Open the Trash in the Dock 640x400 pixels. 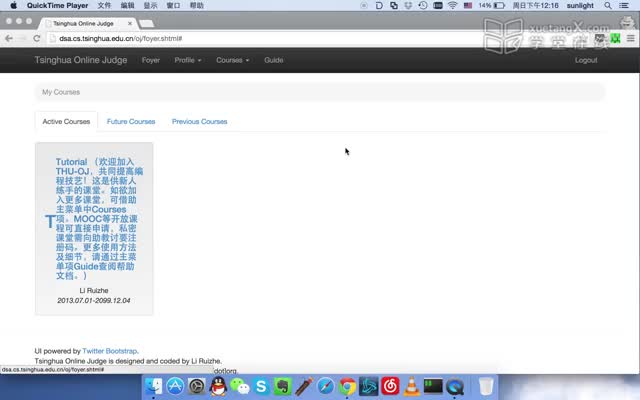(x=486, y=386)
